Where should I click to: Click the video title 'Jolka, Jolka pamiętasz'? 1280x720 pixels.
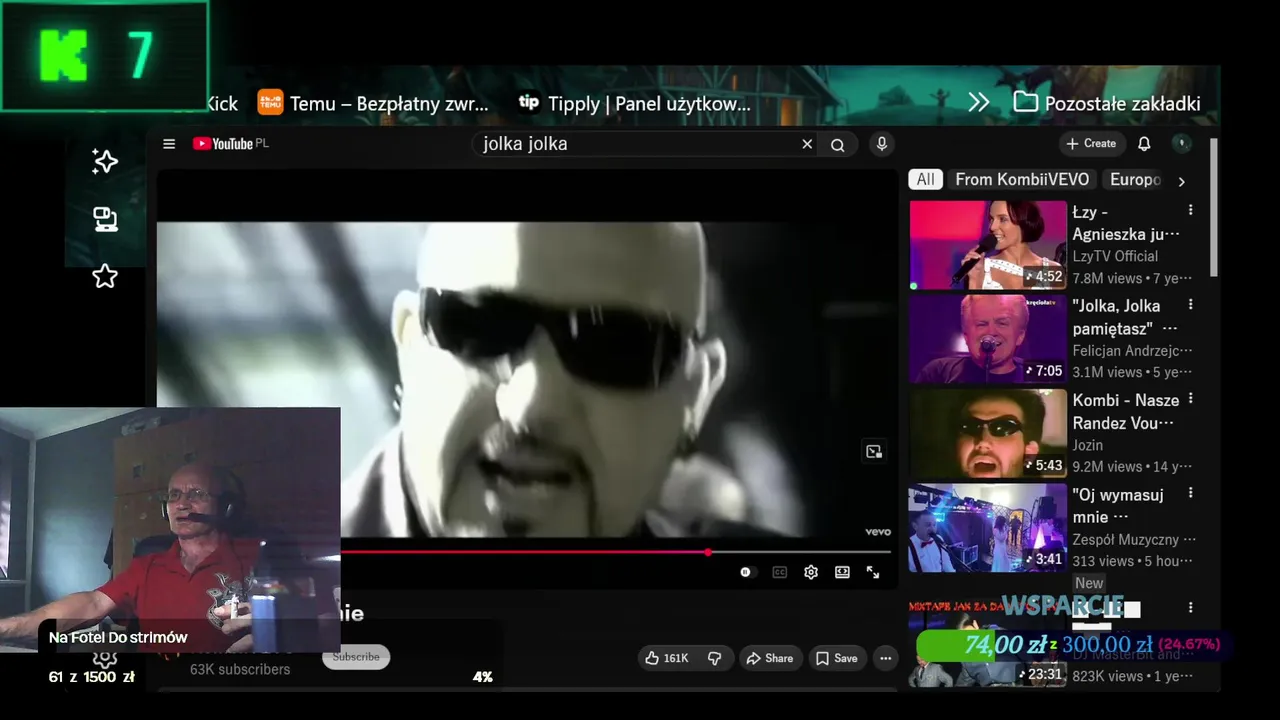1124,317
